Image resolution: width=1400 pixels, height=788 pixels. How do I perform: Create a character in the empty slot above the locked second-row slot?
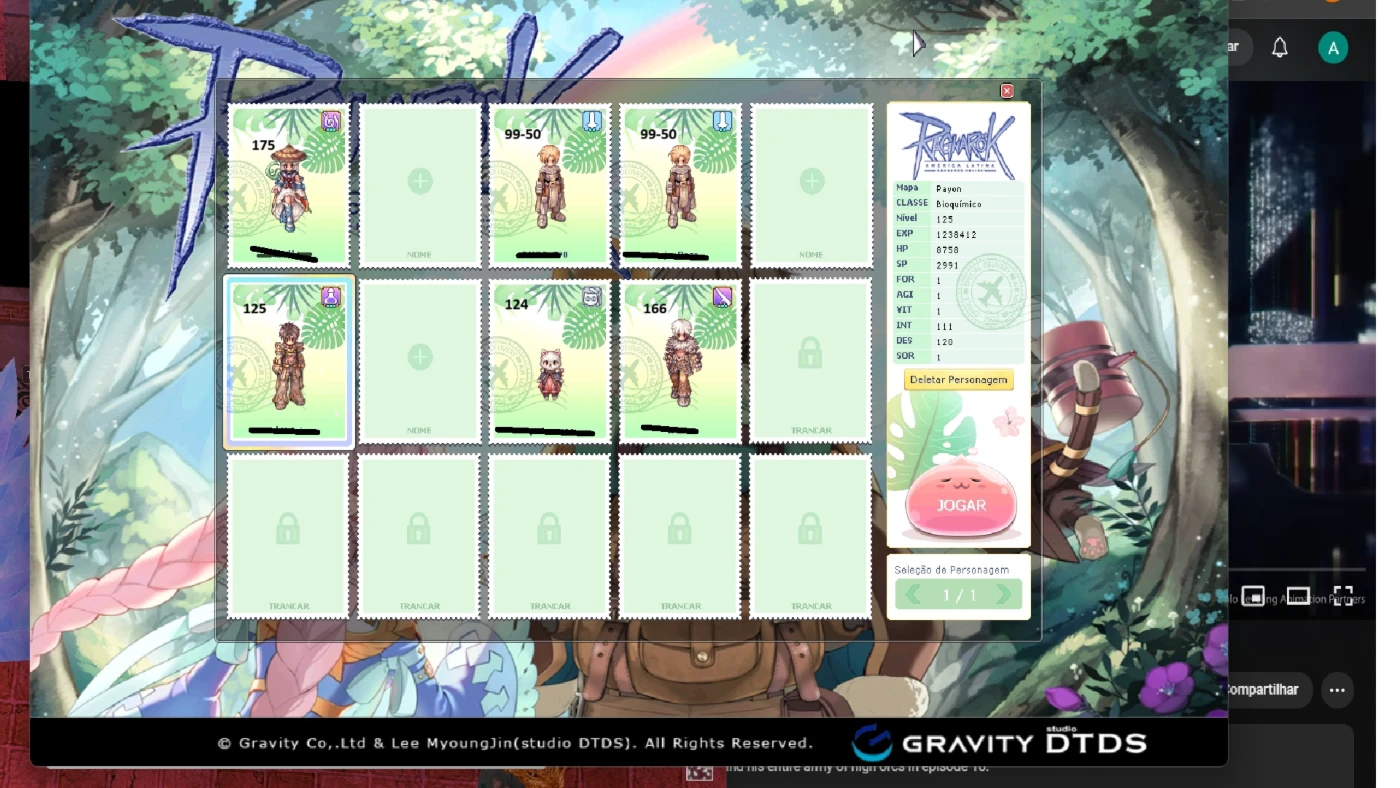pyautogui.click(x=811, y=186)
